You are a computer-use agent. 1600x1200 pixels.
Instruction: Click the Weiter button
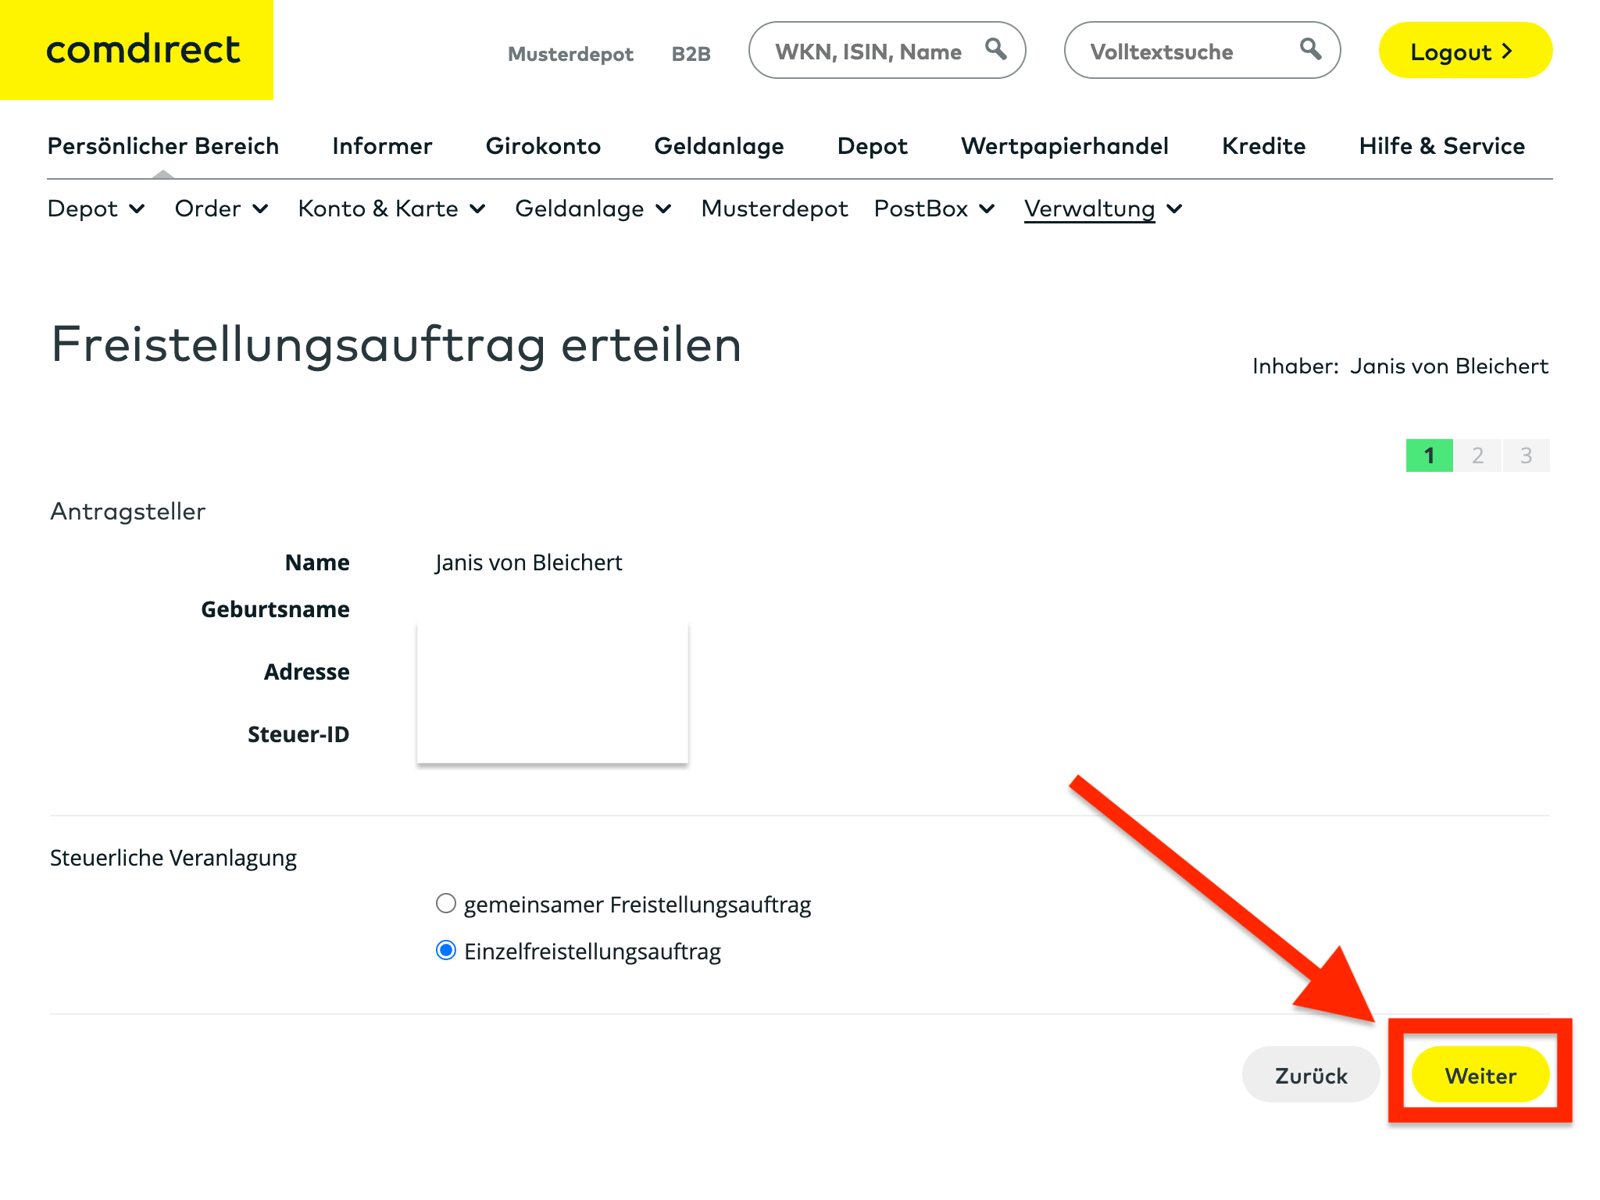1480,1075
